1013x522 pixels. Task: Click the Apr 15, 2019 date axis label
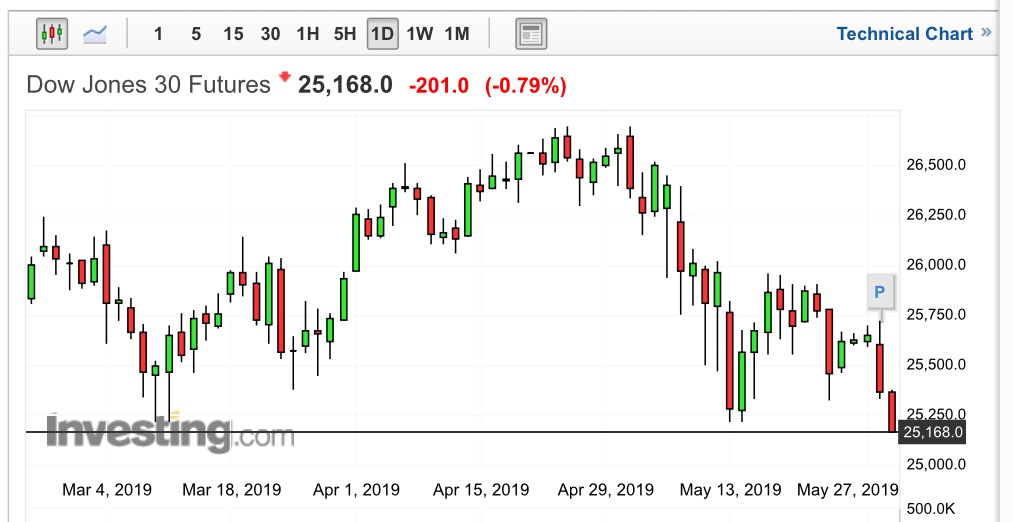481,490
